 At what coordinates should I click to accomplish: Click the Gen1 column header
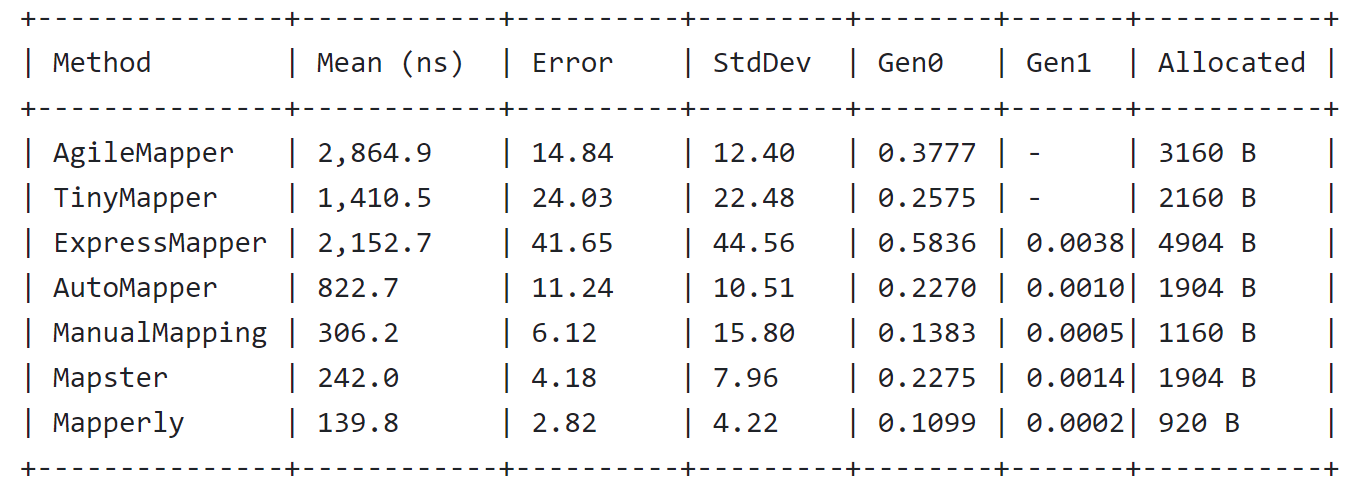(x=1059, y=63)
